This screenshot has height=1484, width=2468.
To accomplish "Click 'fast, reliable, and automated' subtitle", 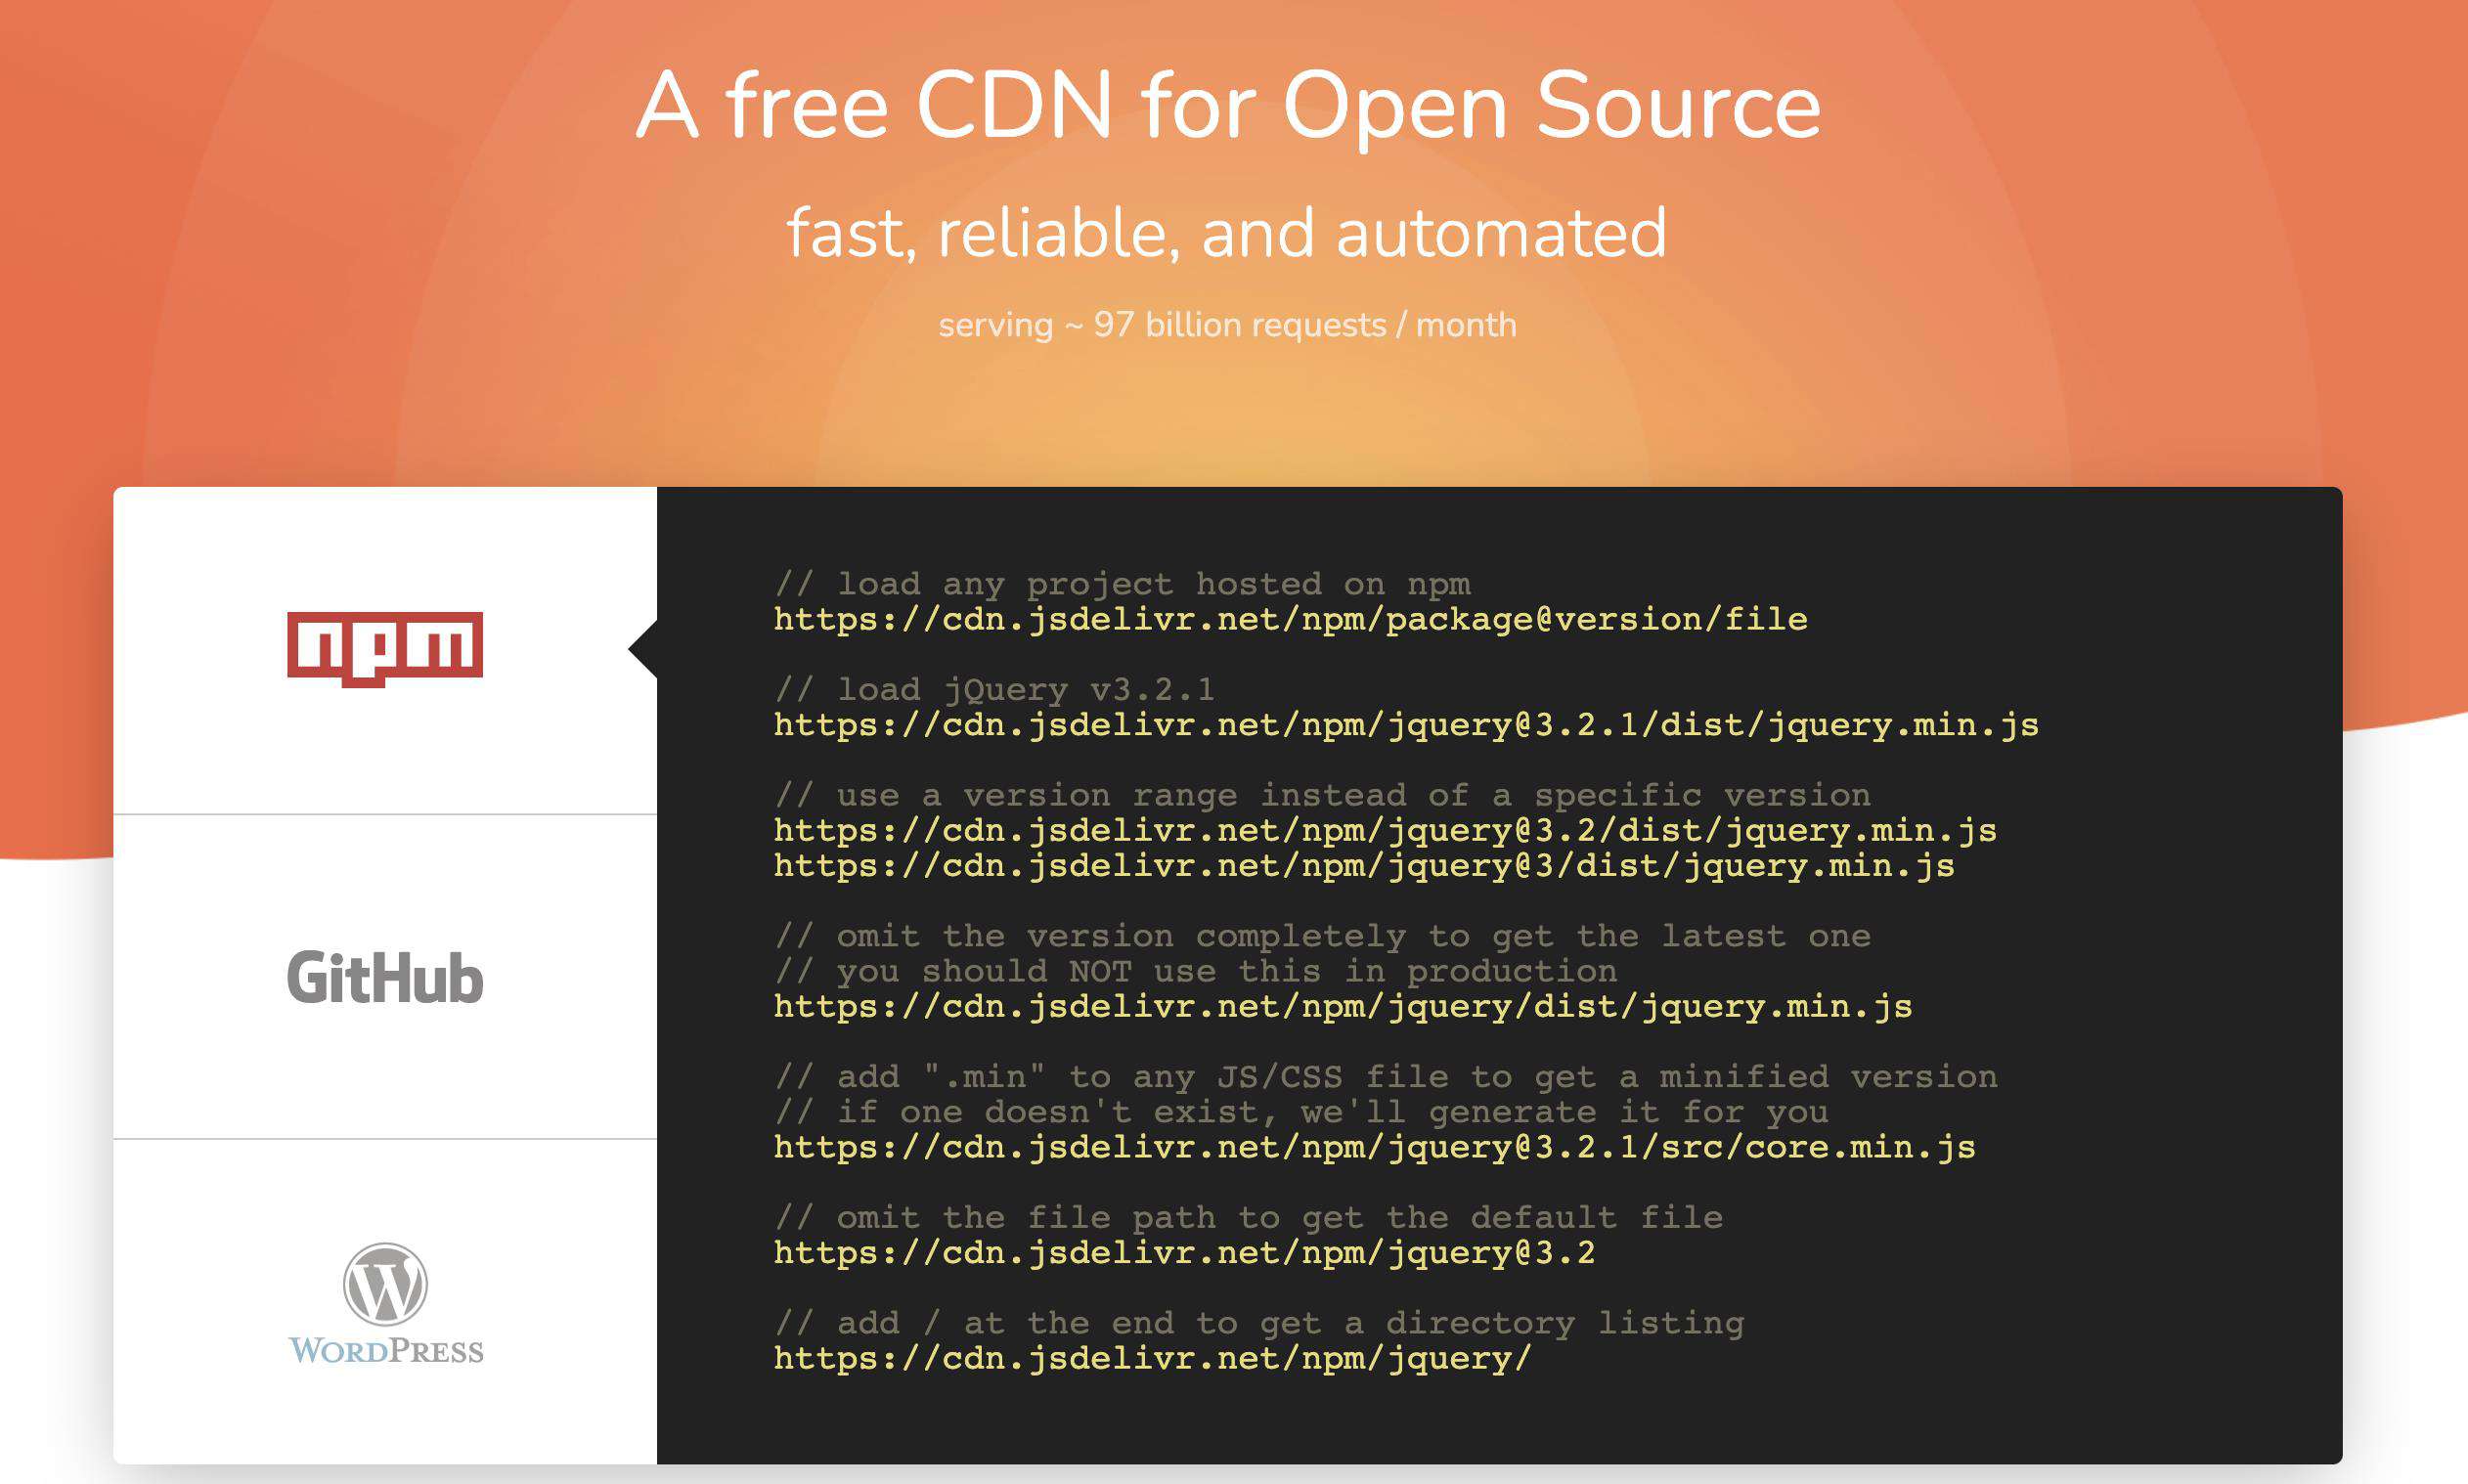I will point(1227,233).
